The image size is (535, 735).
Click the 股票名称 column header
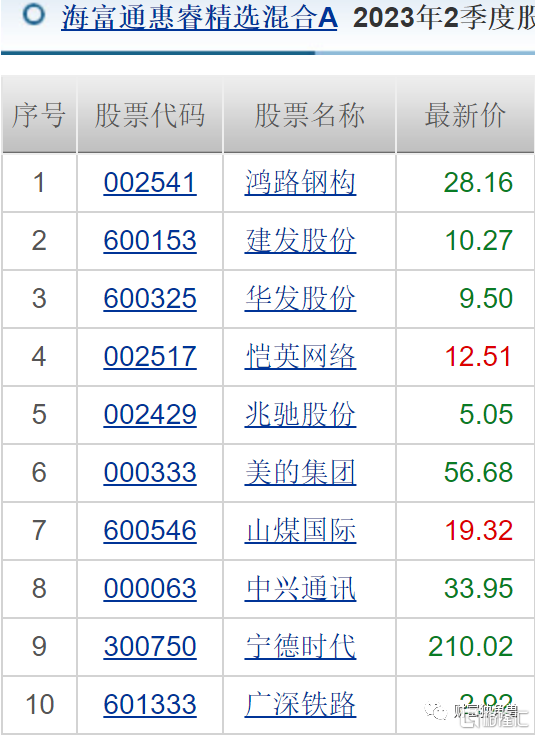click(309, 115)
